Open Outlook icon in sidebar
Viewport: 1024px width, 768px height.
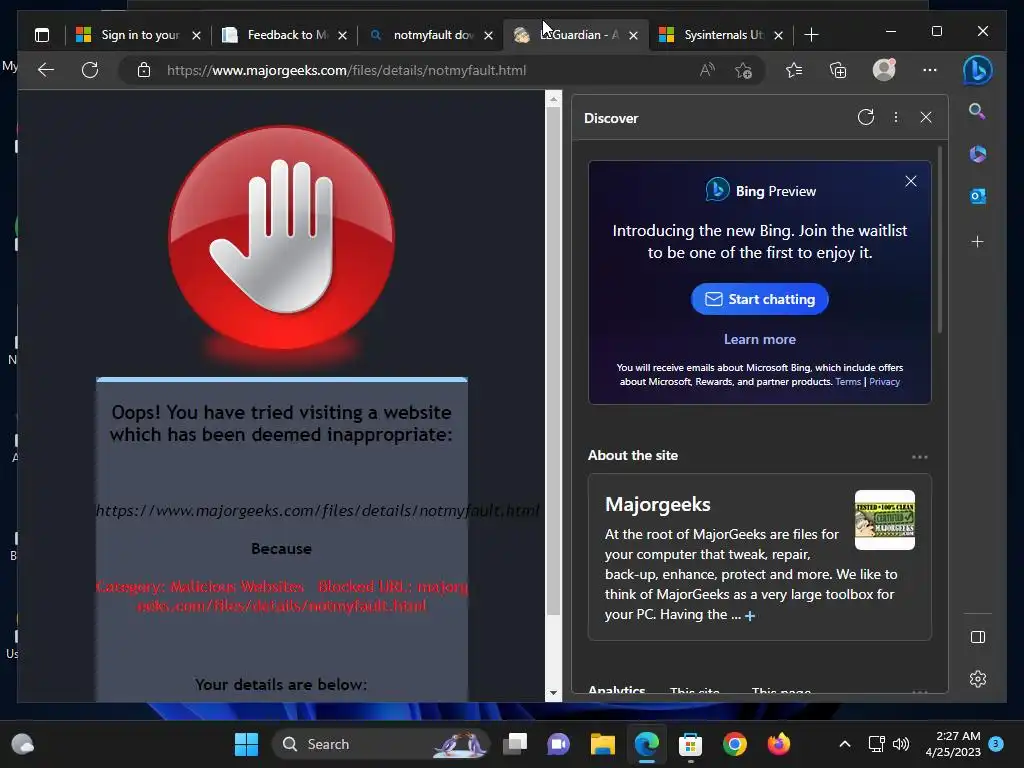[x=978, y=196]
